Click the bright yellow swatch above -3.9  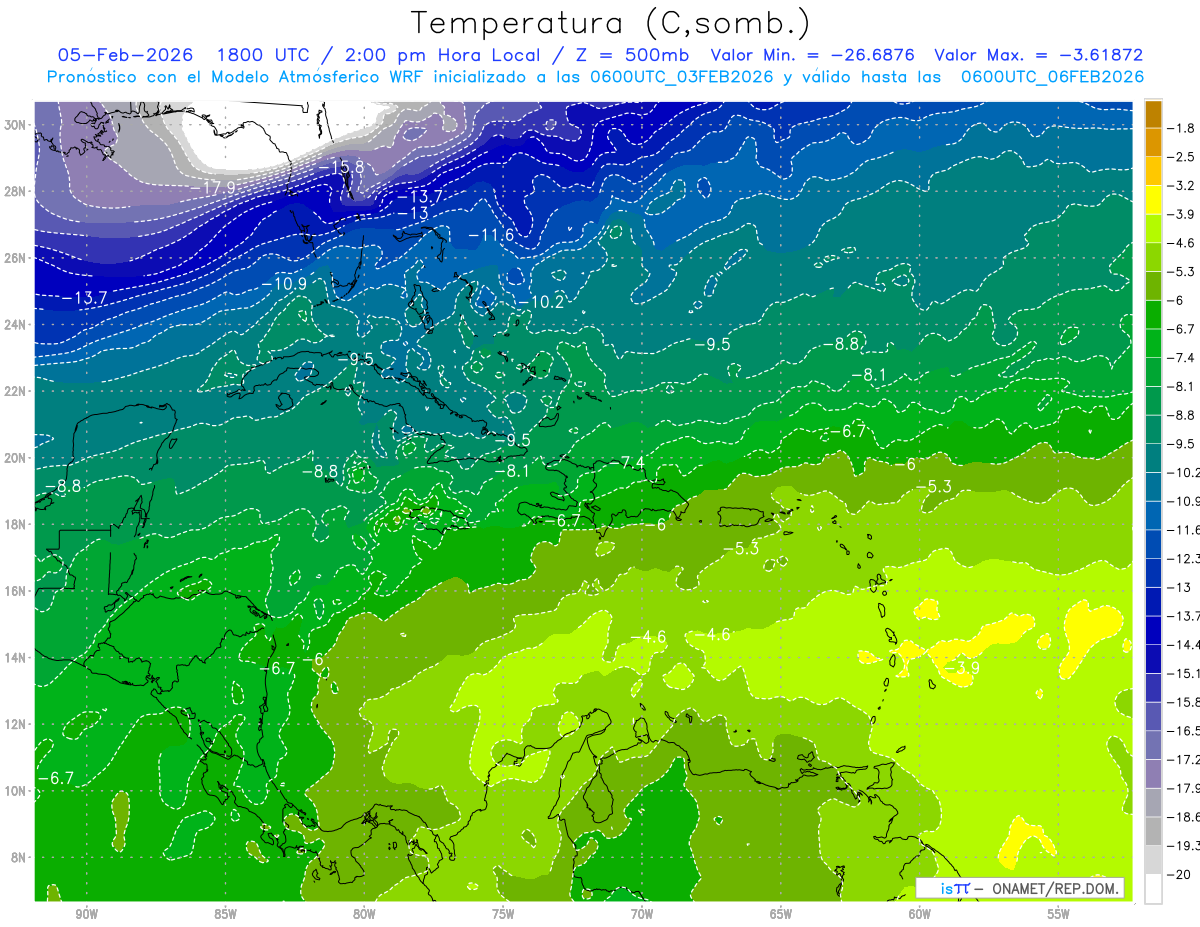(1153, 200)
